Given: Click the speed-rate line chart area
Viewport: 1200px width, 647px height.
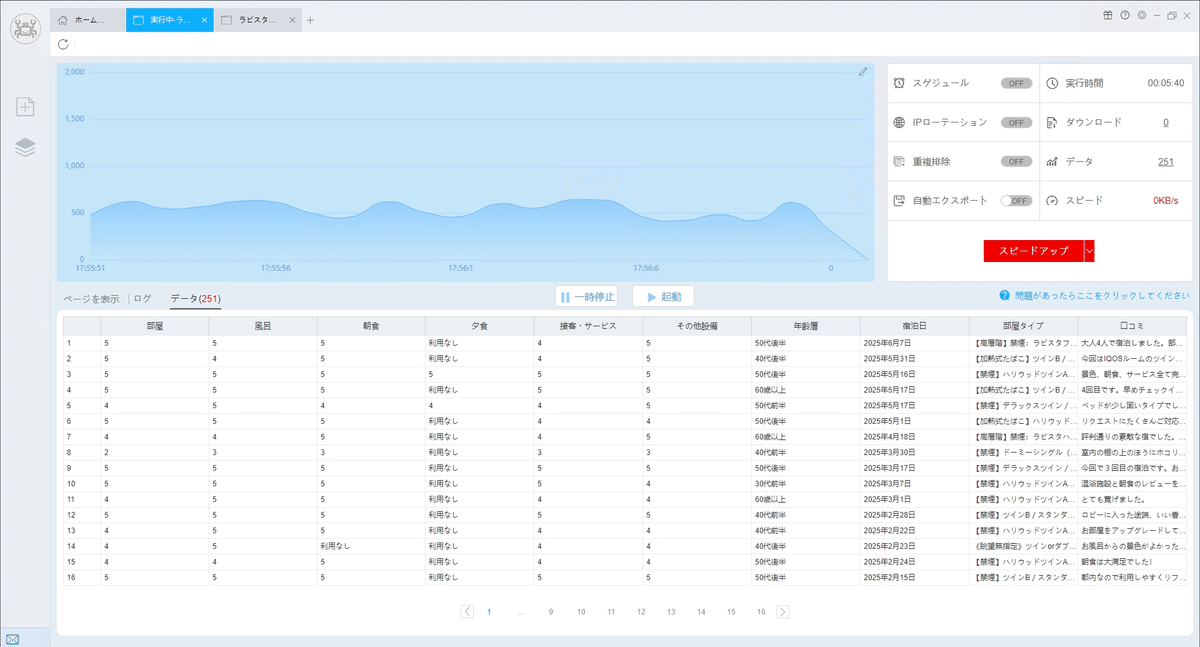Looking at the screenshot, I should 465,170.
